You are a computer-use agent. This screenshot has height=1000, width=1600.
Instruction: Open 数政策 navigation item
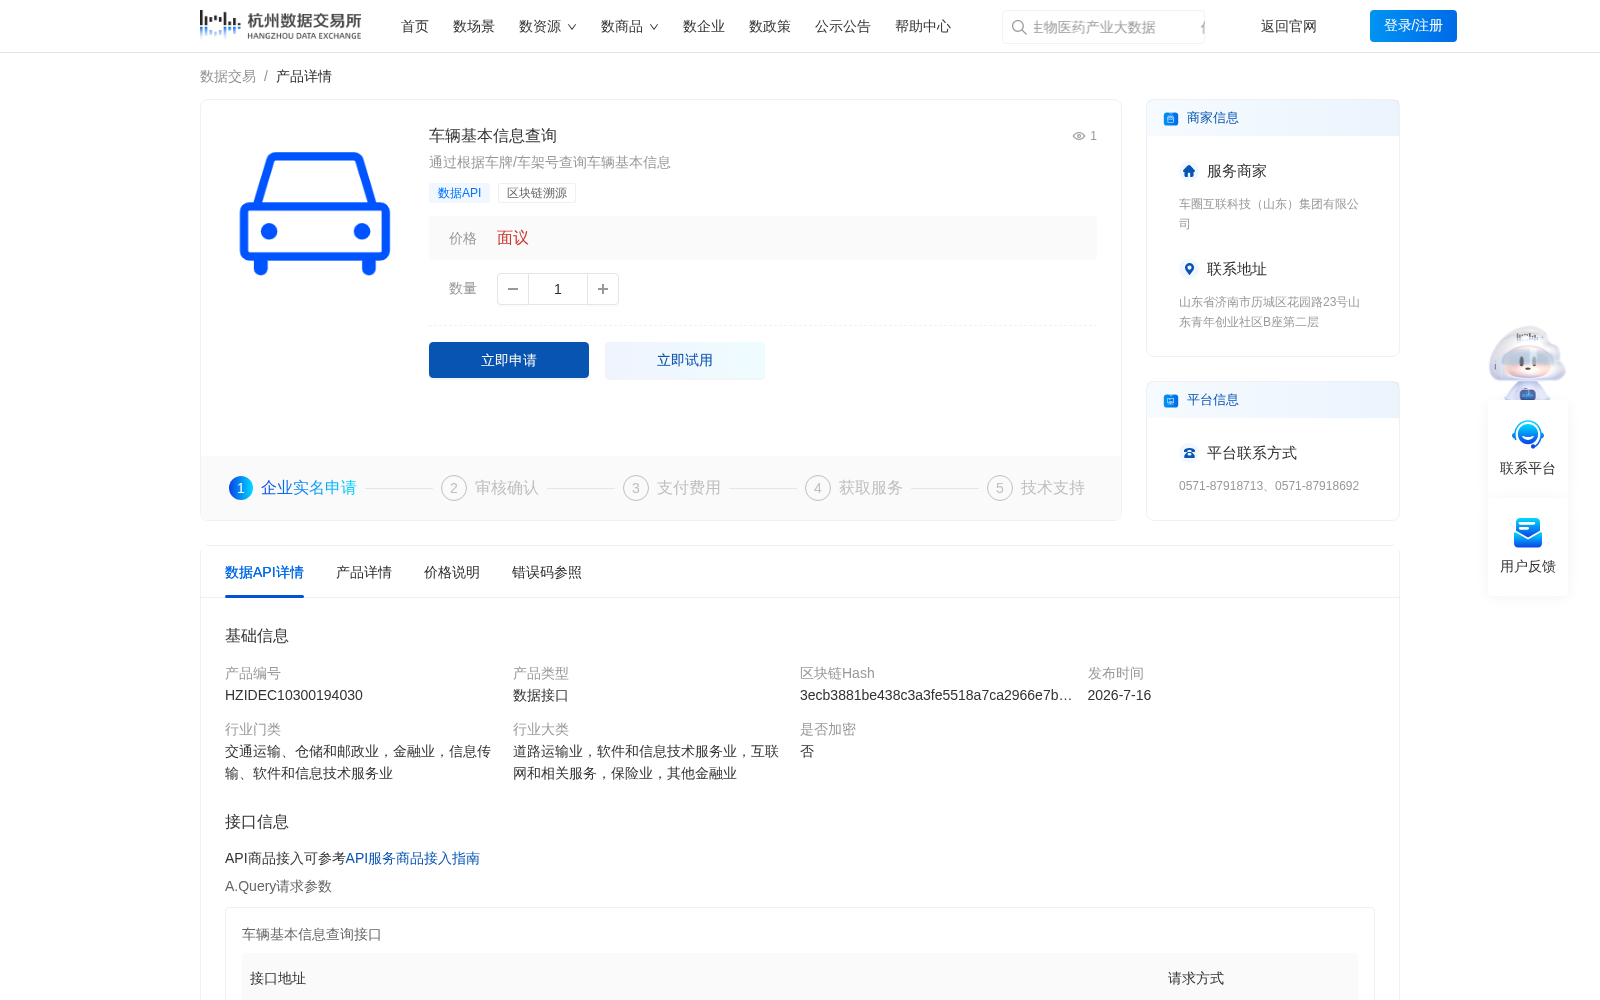coord(770,26)
